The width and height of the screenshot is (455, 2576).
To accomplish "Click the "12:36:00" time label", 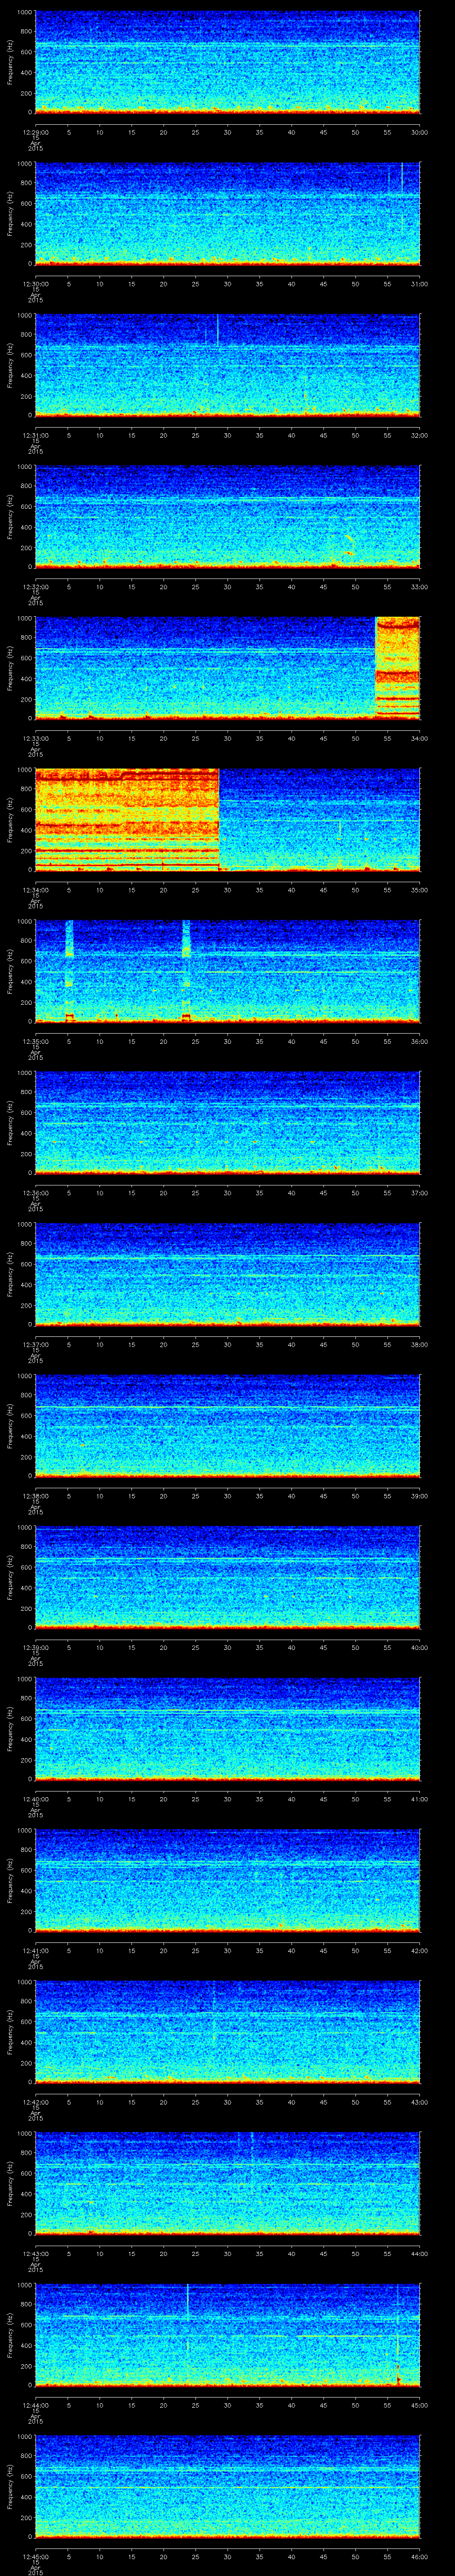I will tap(35, 1193).
